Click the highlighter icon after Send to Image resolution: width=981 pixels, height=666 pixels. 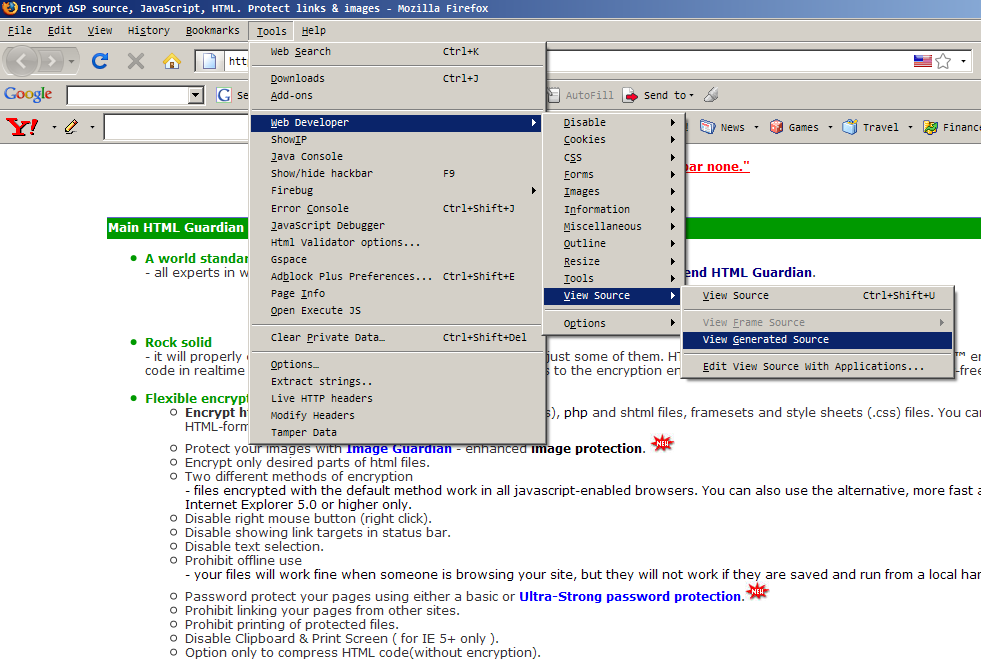(x=711, y=95)
